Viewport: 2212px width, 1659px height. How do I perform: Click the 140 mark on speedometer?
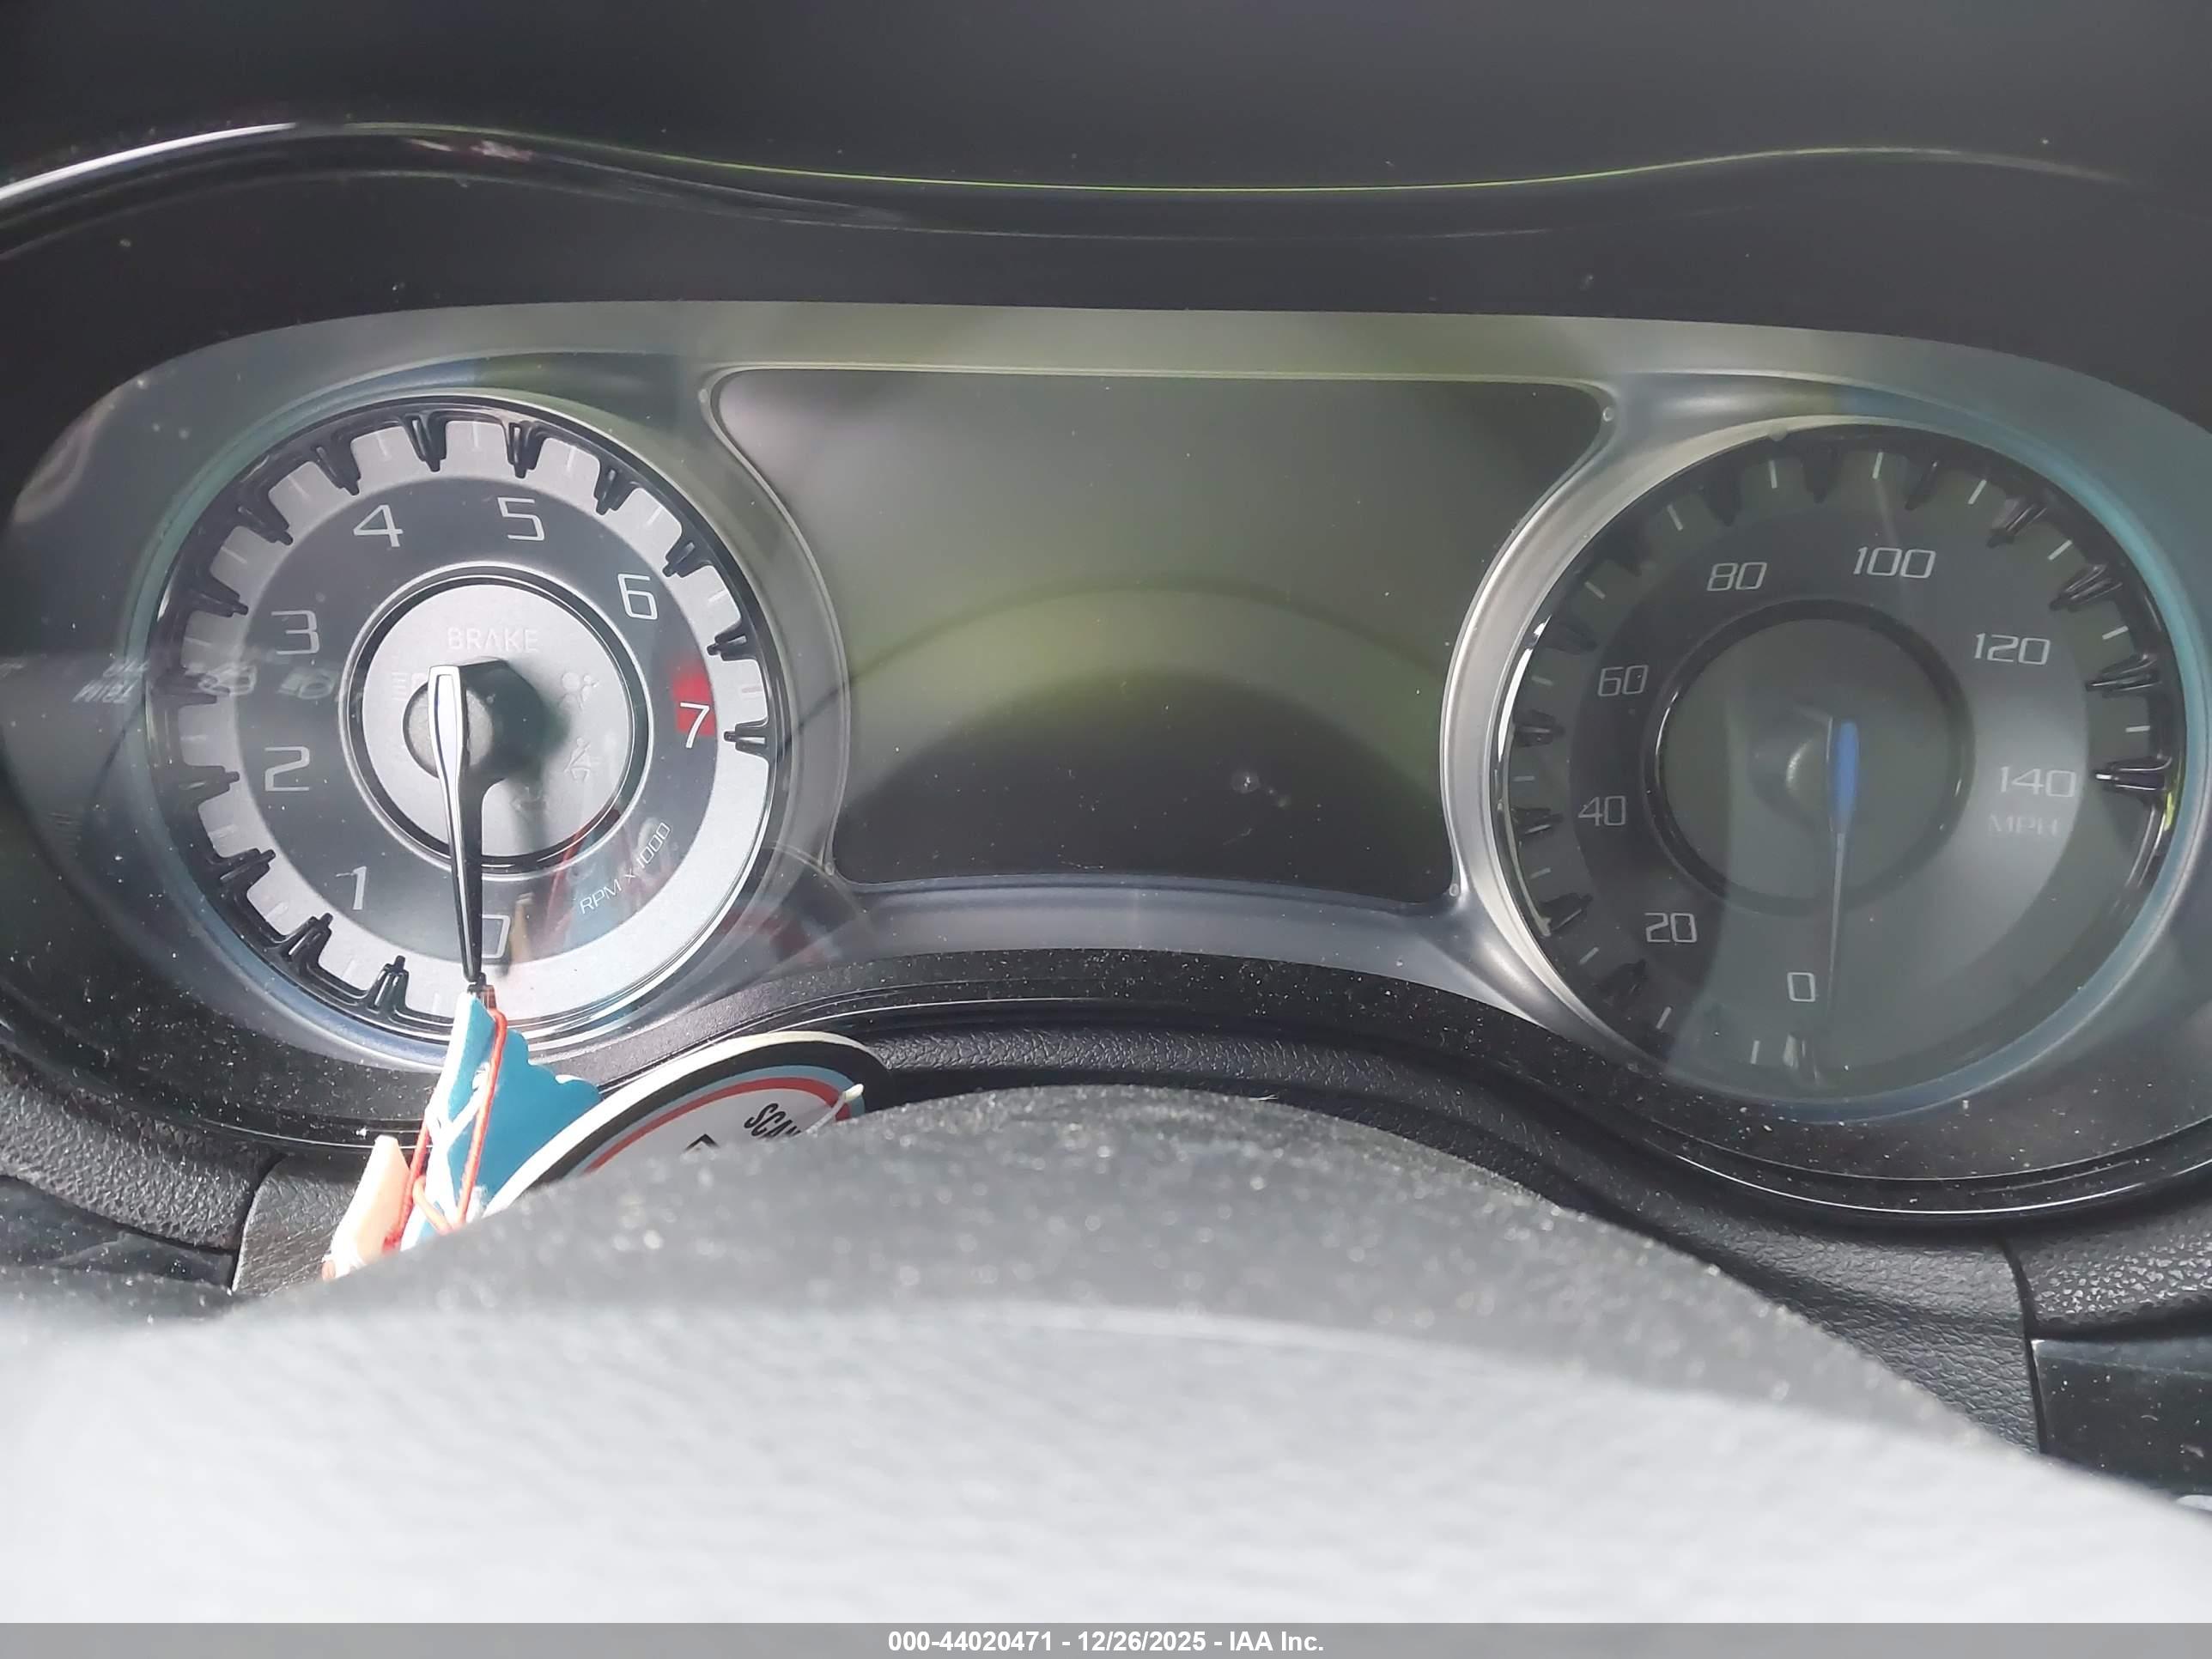2036,782
